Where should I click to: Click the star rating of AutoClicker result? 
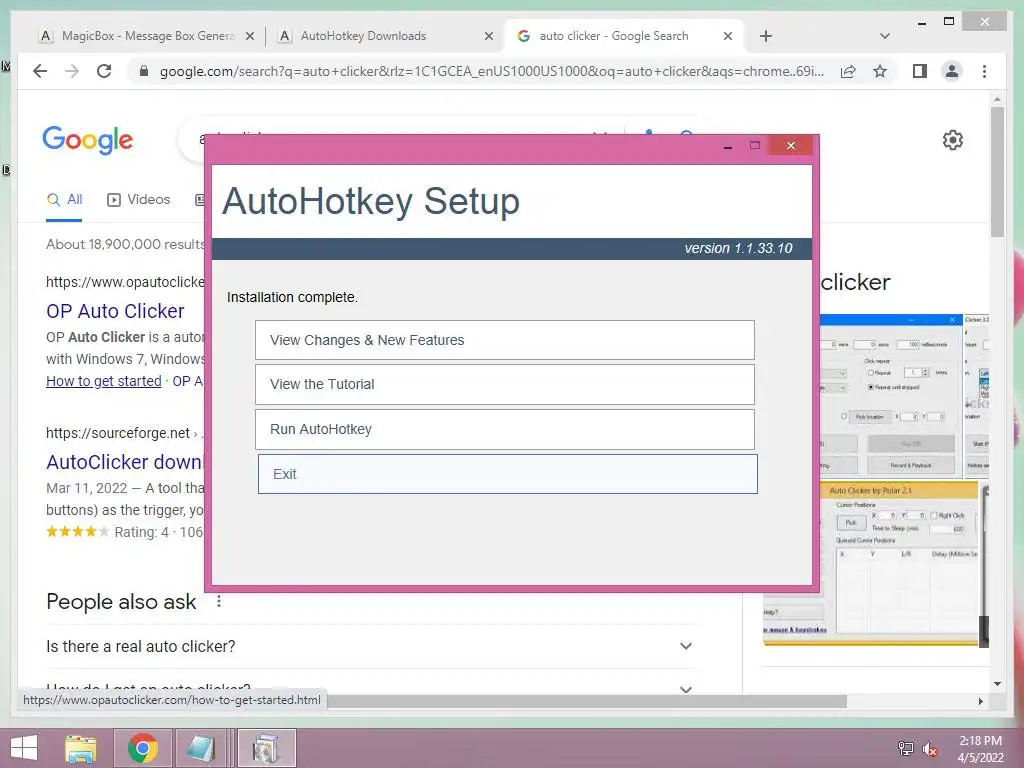[78, 532]
